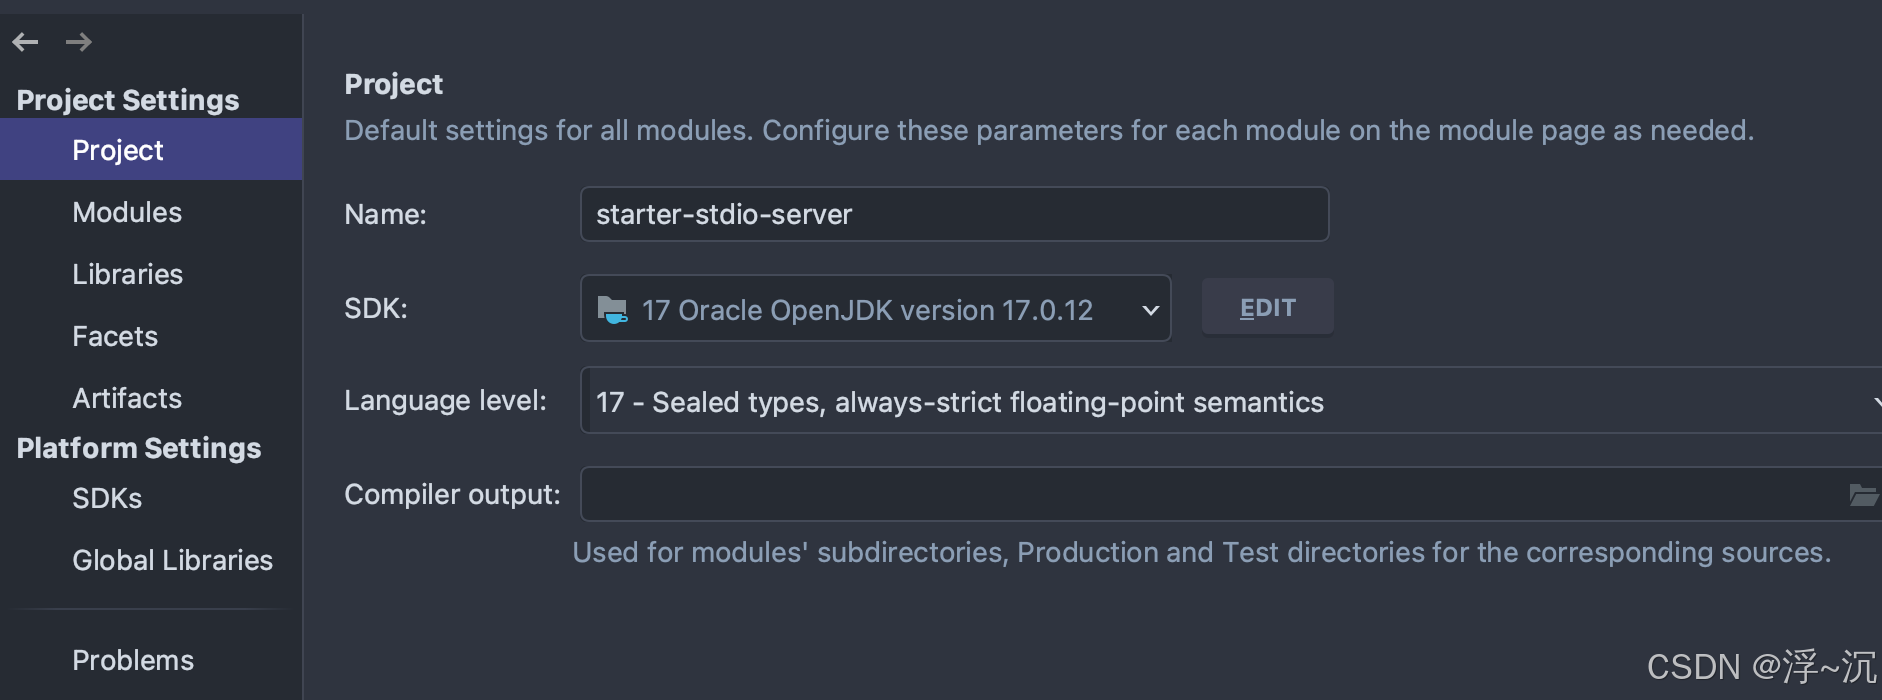Click the browse folder icon for Compiler output
Viewport: 1882px width, 700px height.
point(1862,495)
